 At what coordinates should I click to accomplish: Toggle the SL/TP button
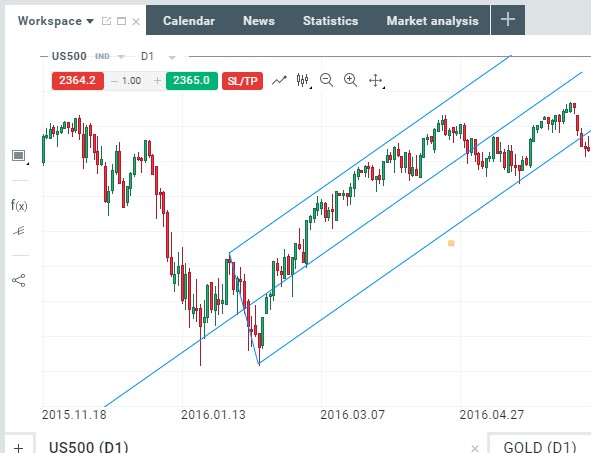coord(242,81)
